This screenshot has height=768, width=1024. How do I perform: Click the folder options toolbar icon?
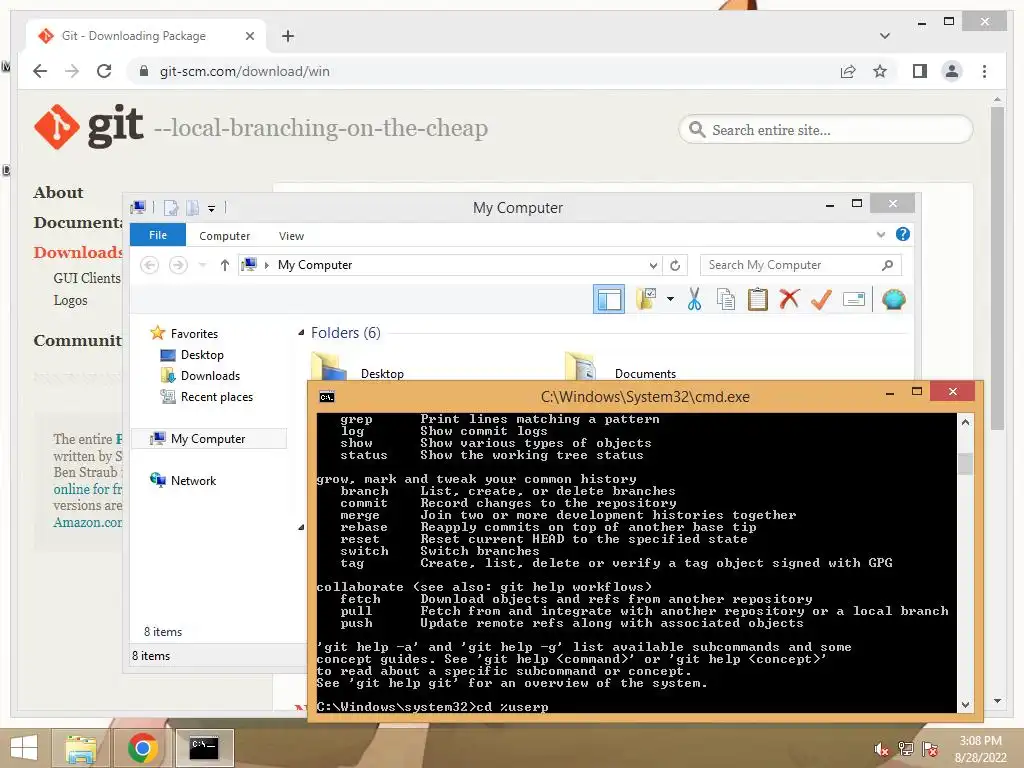click(x=646, y=299)
